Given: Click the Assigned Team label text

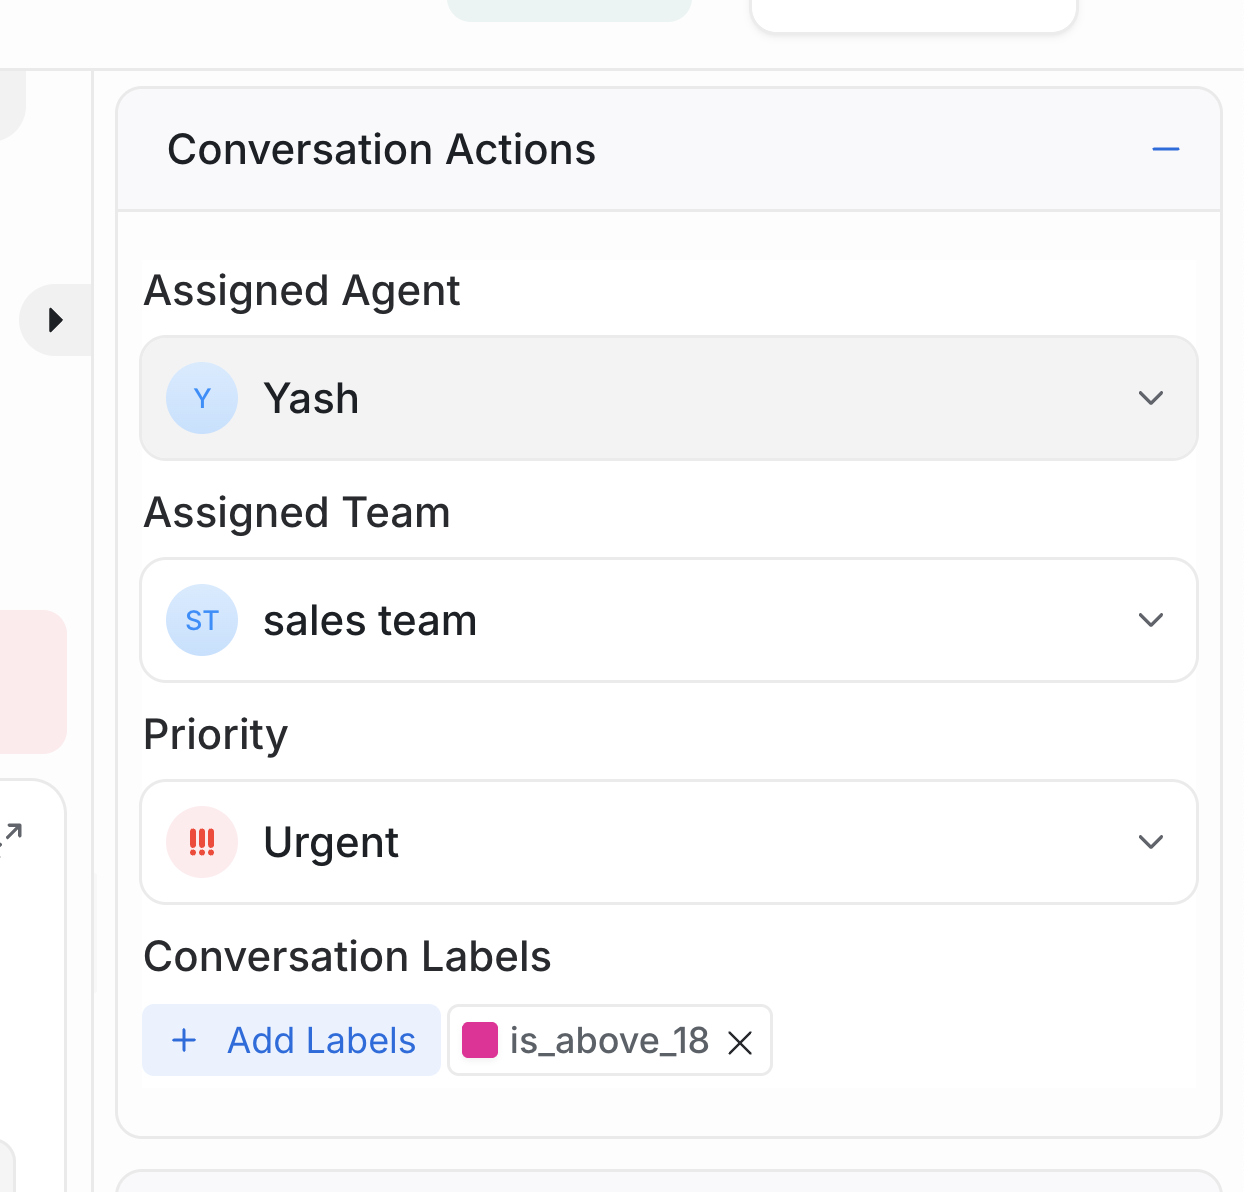Looking at the screenshot, I should (297, 513).
